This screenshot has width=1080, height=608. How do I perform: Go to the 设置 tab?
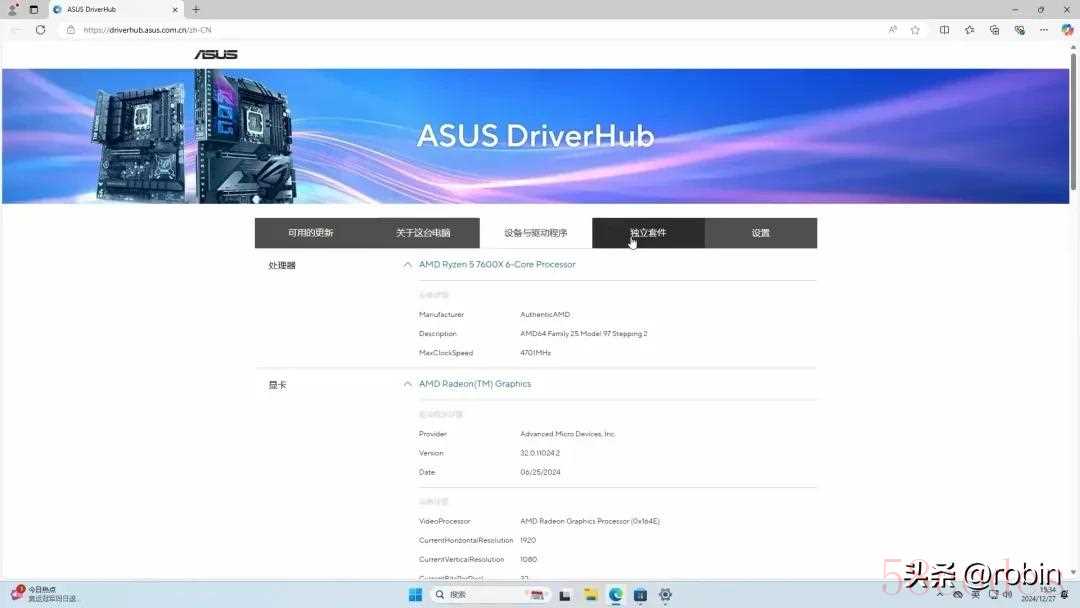[x=760, y=233]
